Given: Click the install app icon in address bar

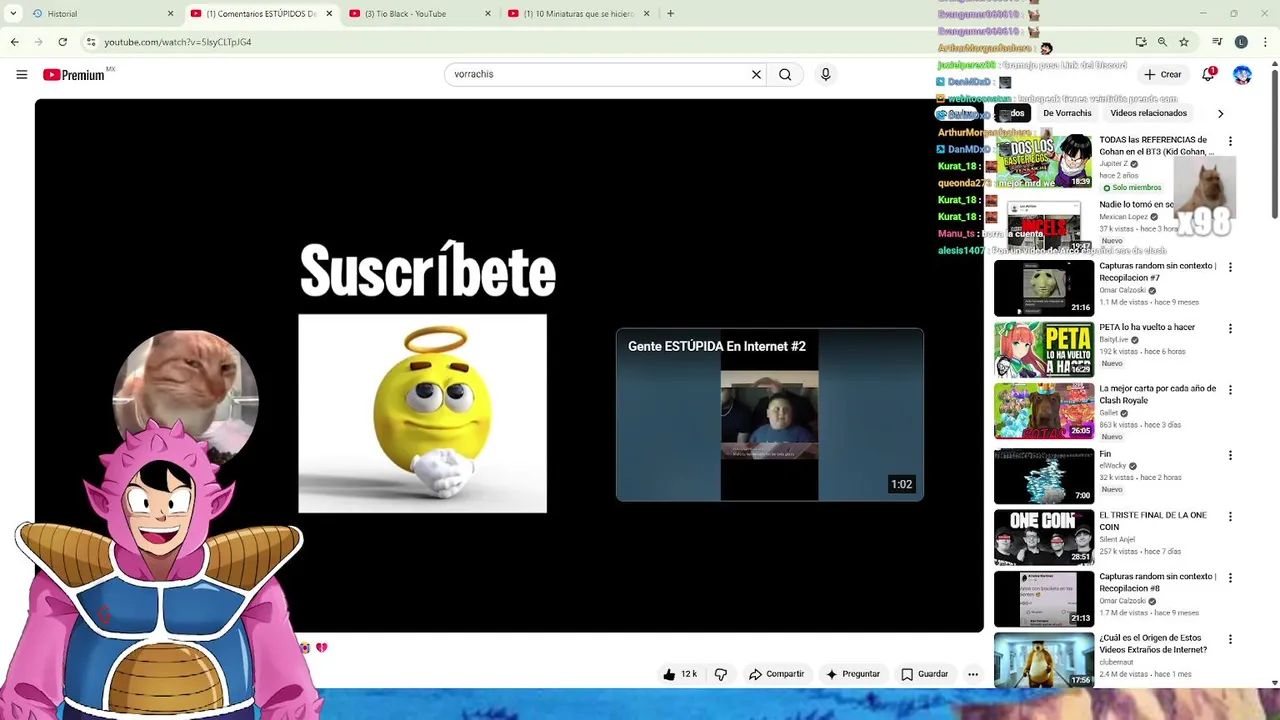Looking at the screenshot, I should pos(1141,42).
